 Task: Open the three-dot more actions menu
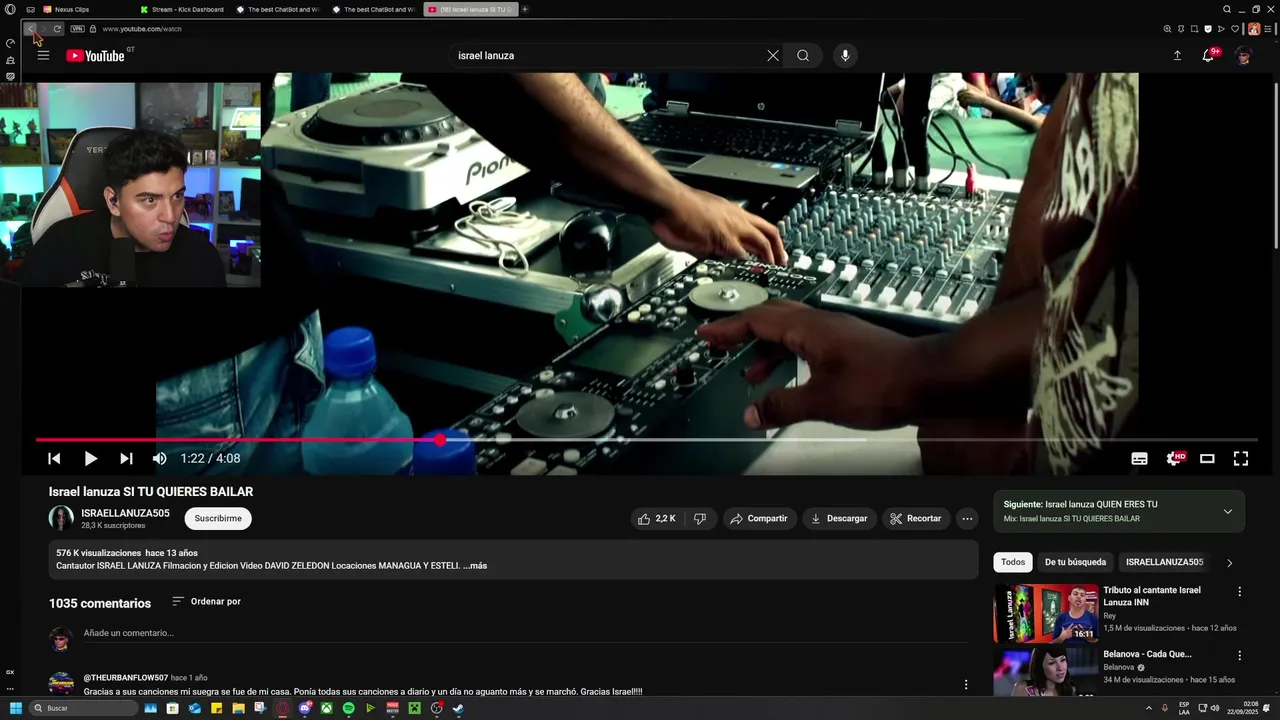[966, 518]
